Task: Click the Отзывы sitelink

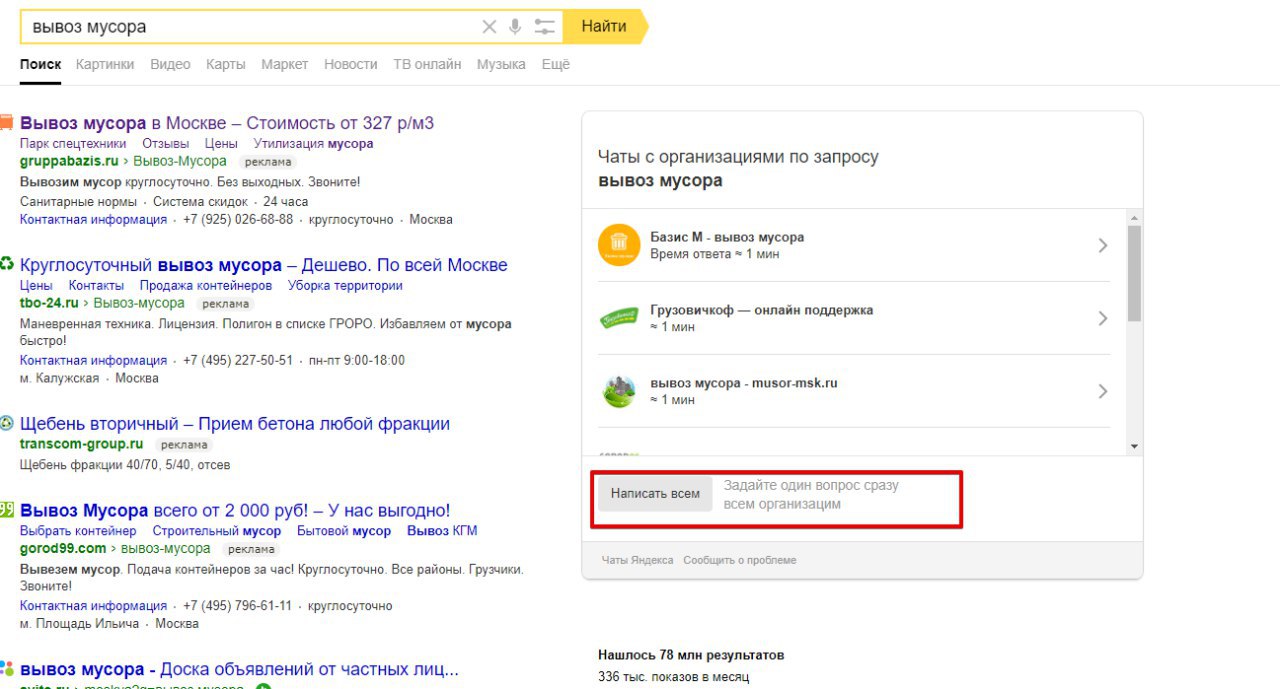Action: [165, 144]
